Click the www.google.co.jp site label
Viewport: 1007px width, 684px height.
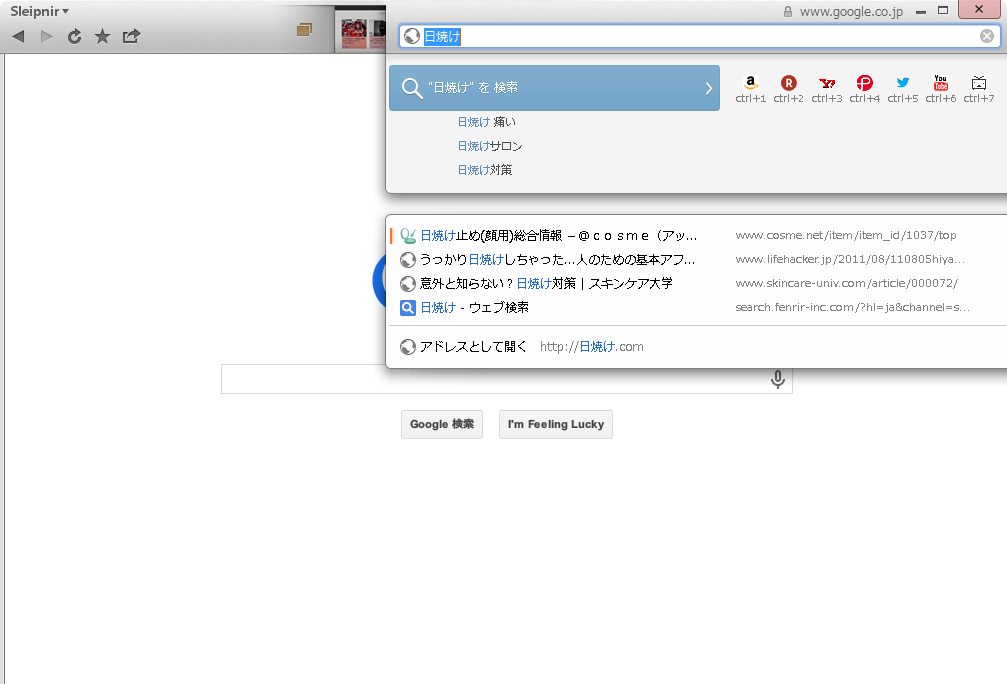pos(851,12)
